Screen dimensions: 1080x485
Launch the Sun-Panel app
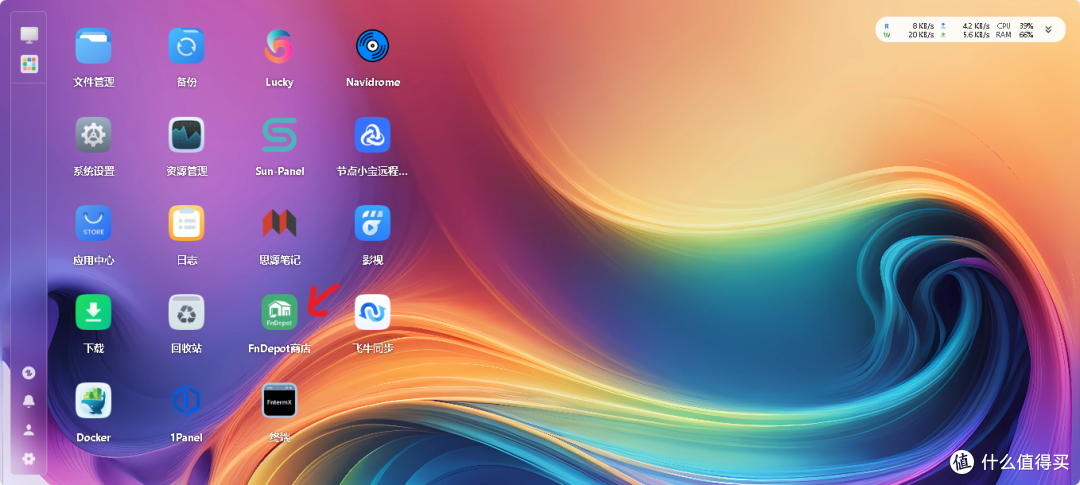[279, 135]
